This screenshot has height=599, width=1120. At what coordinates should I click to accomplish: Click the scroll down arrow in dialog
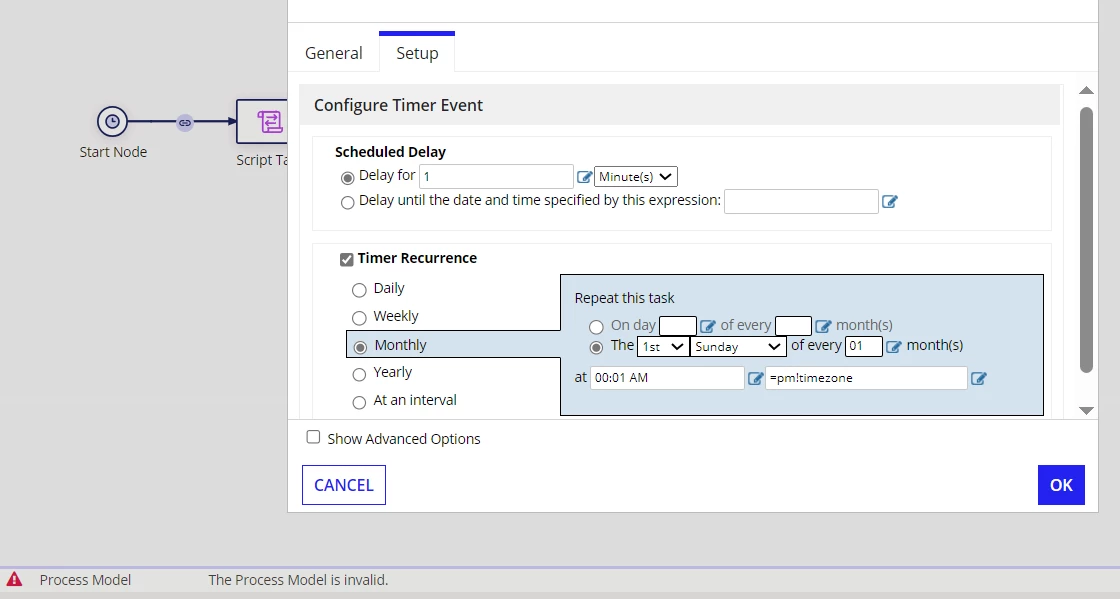[1086, 411]
